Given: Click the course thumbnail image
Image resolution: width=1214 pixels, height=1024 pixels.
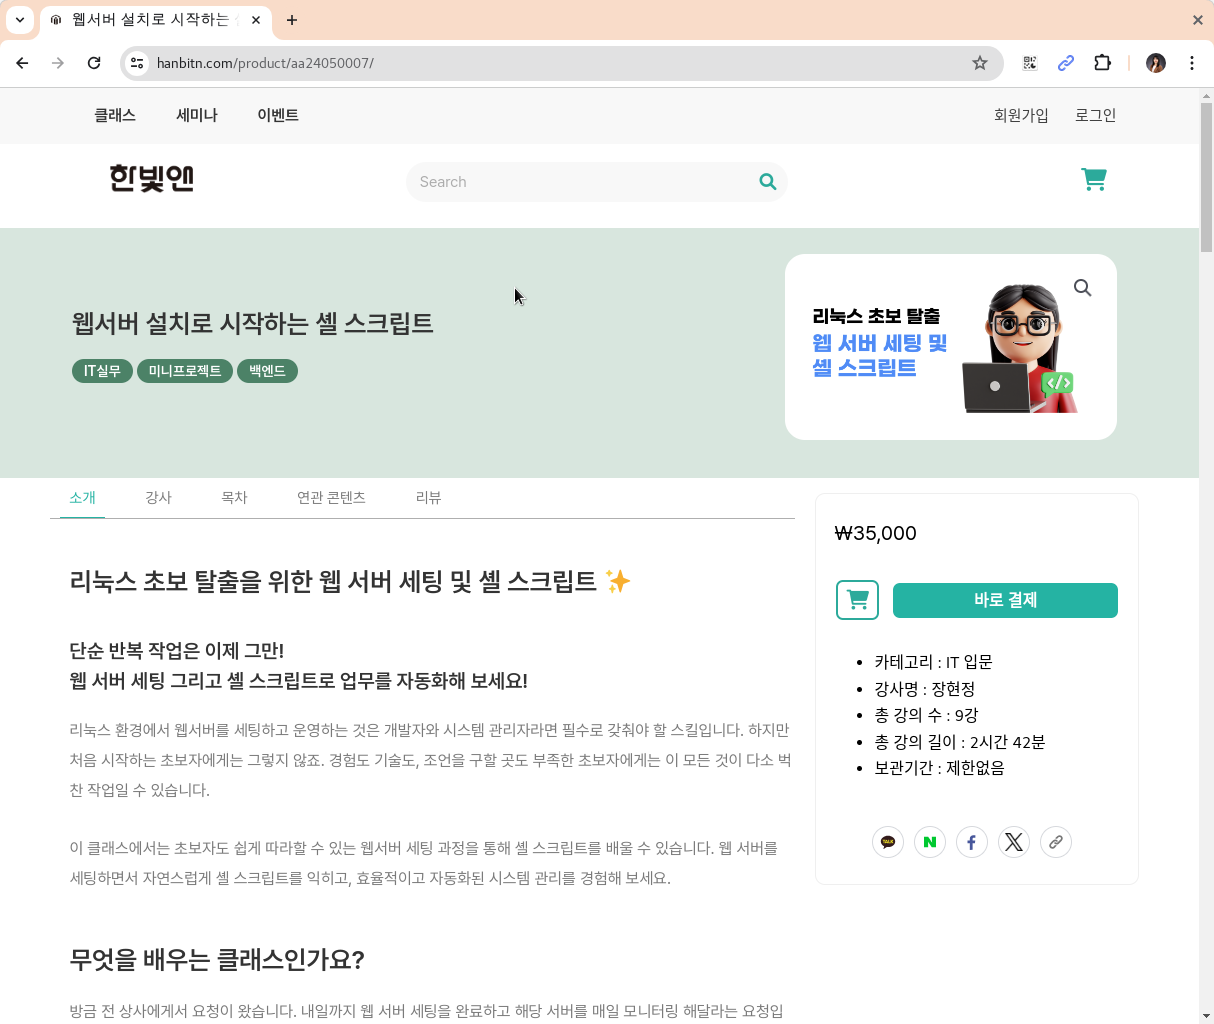Looking at the screenshot, I should coord(950,347).
